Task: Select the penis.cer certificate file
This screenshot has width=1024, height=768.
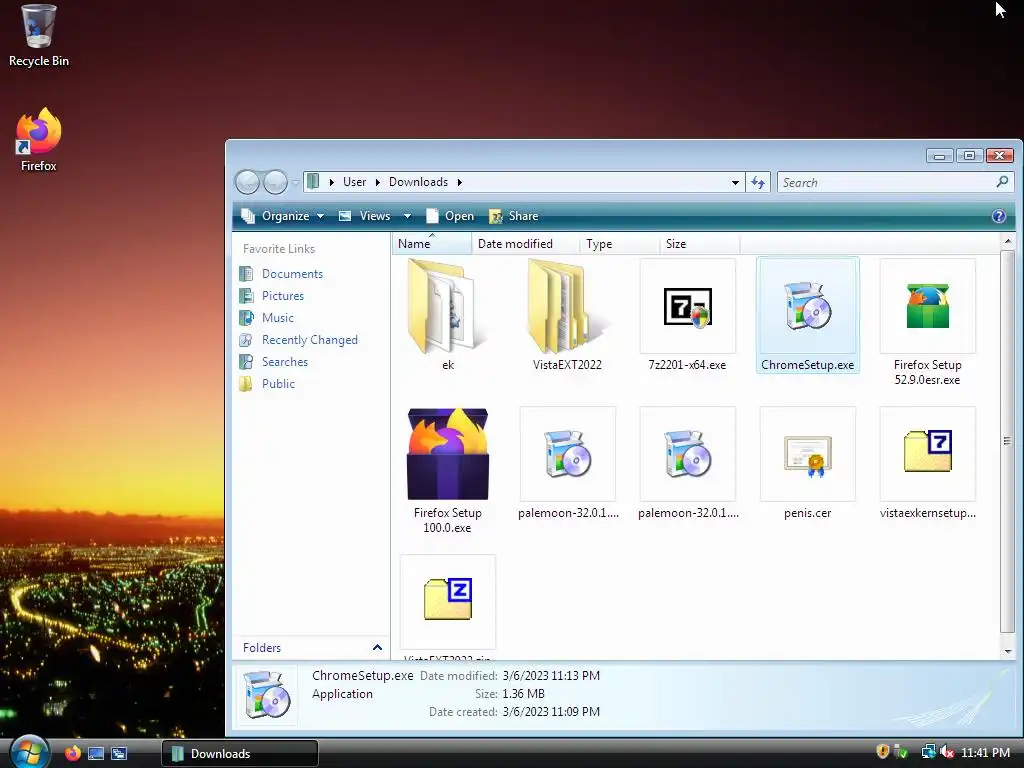Action: click(x=807, y=463)
